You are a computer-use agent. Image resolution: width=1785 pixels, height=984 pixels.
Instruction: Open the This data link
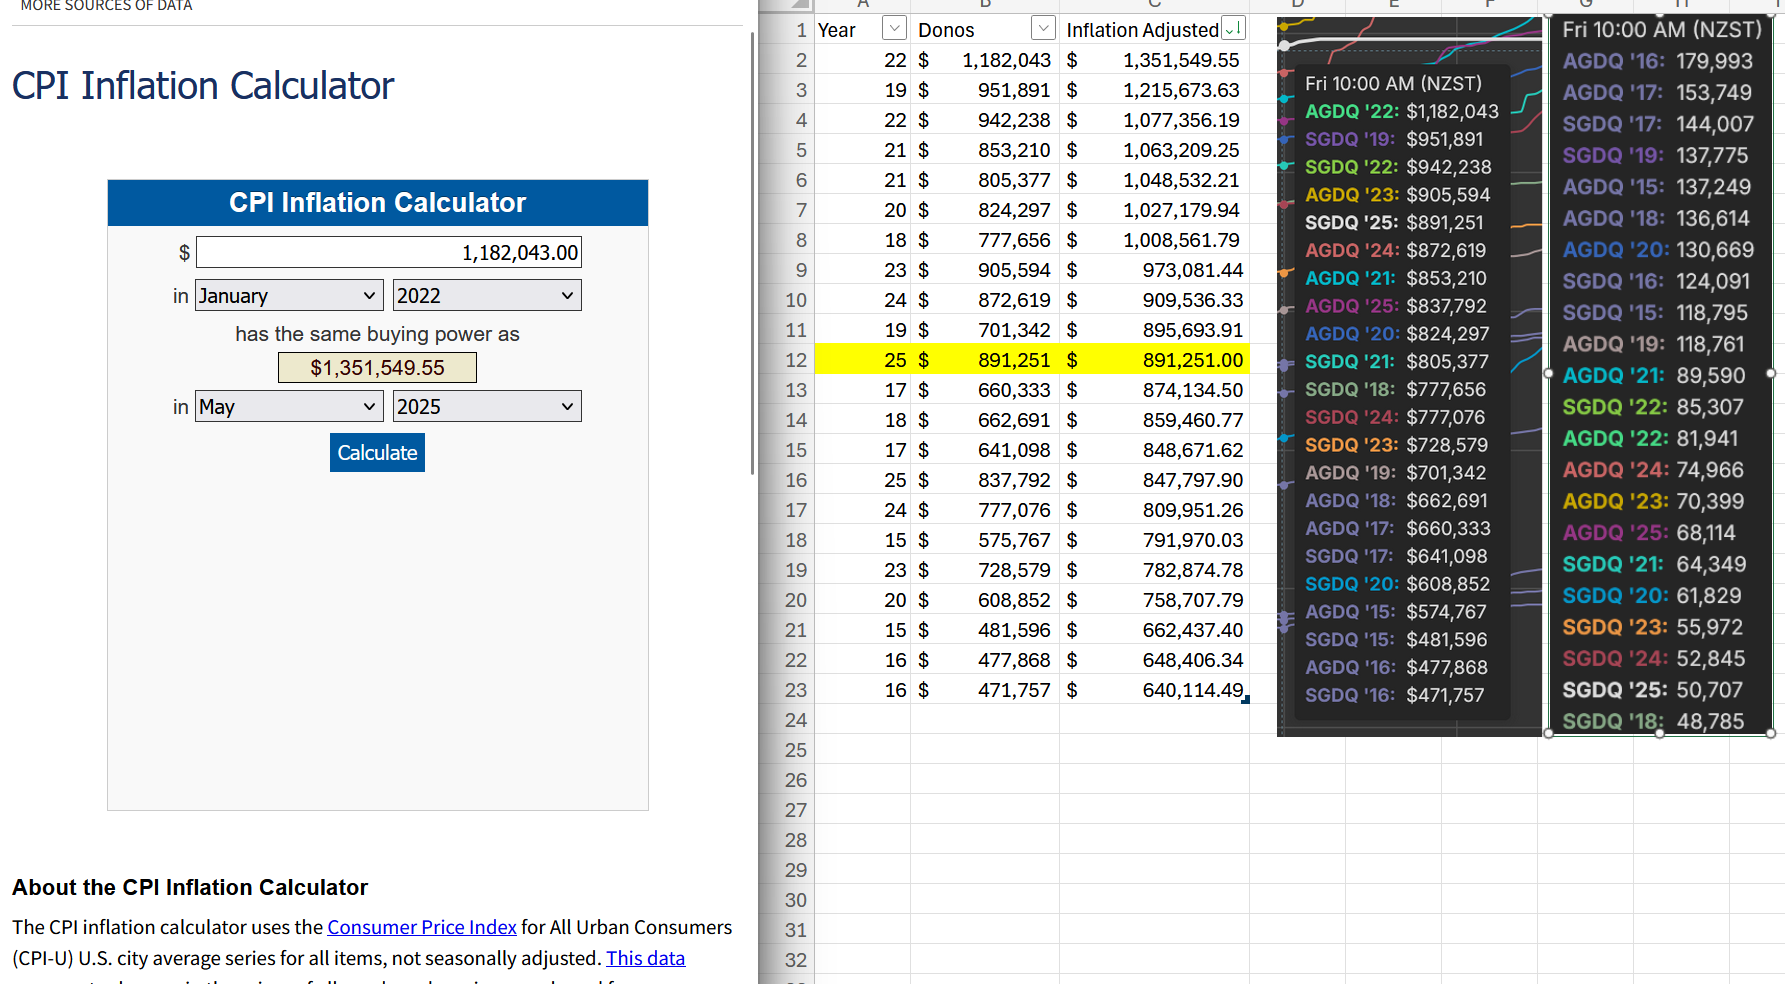point(645,958)
